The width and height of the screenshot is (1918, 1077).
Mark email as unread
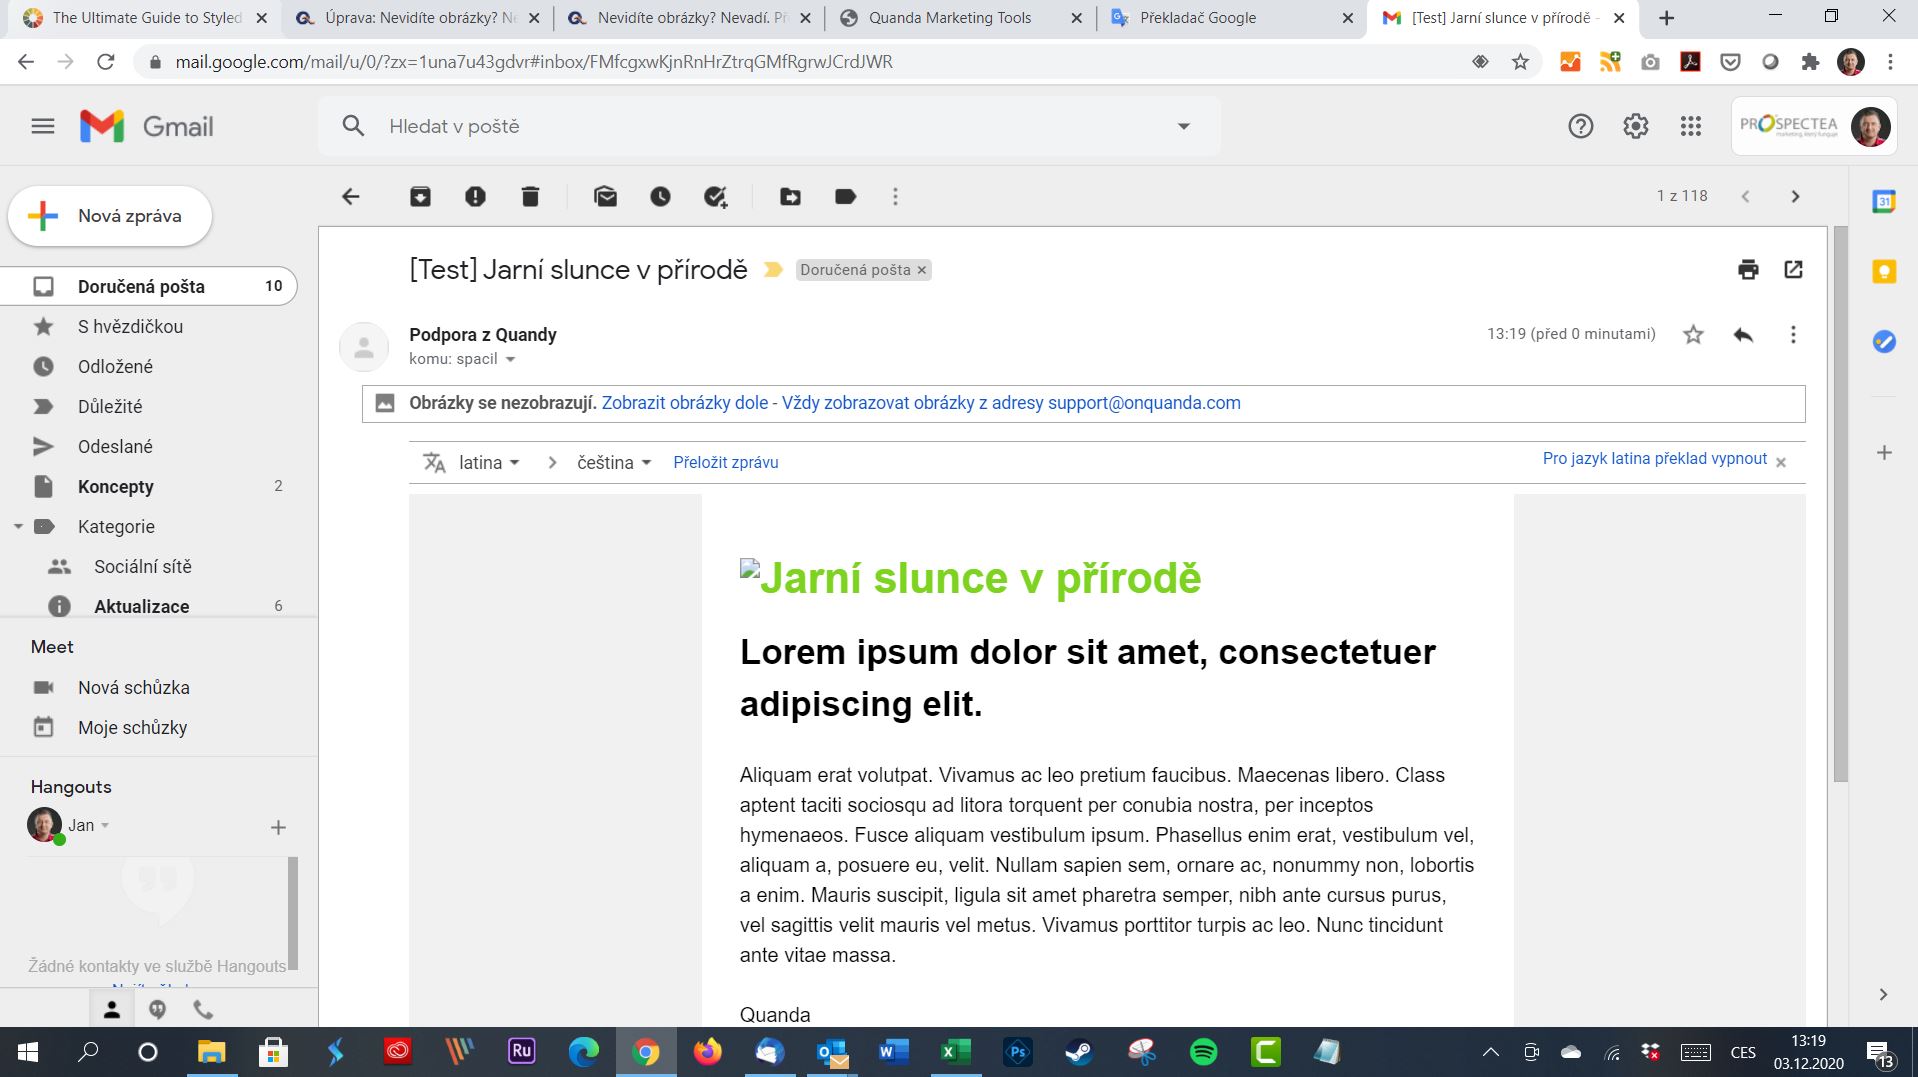tap(605, 197)
